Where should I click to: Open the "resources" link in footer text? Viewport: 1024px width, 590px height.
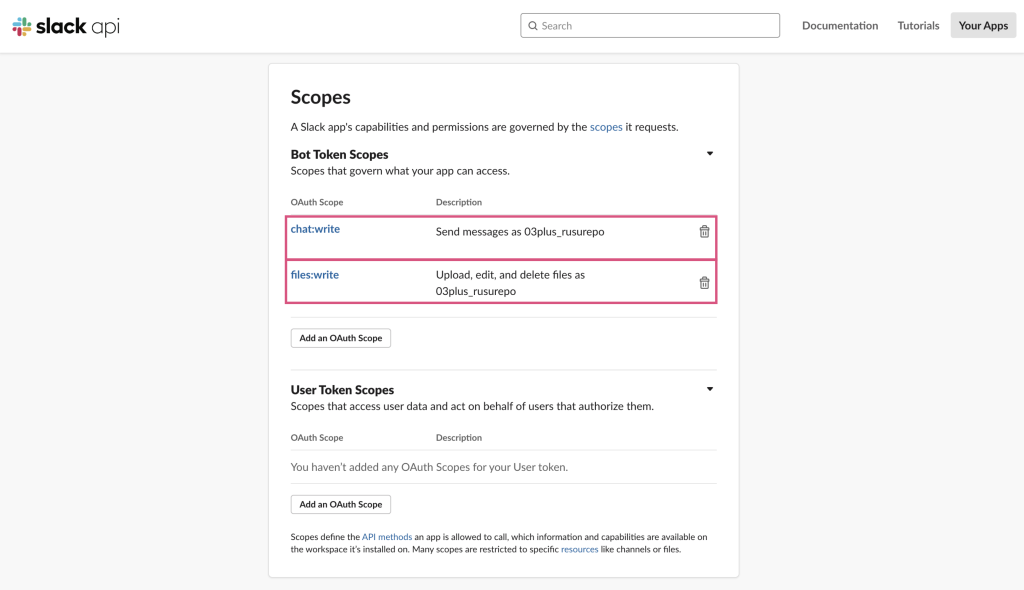pos(579,549)
